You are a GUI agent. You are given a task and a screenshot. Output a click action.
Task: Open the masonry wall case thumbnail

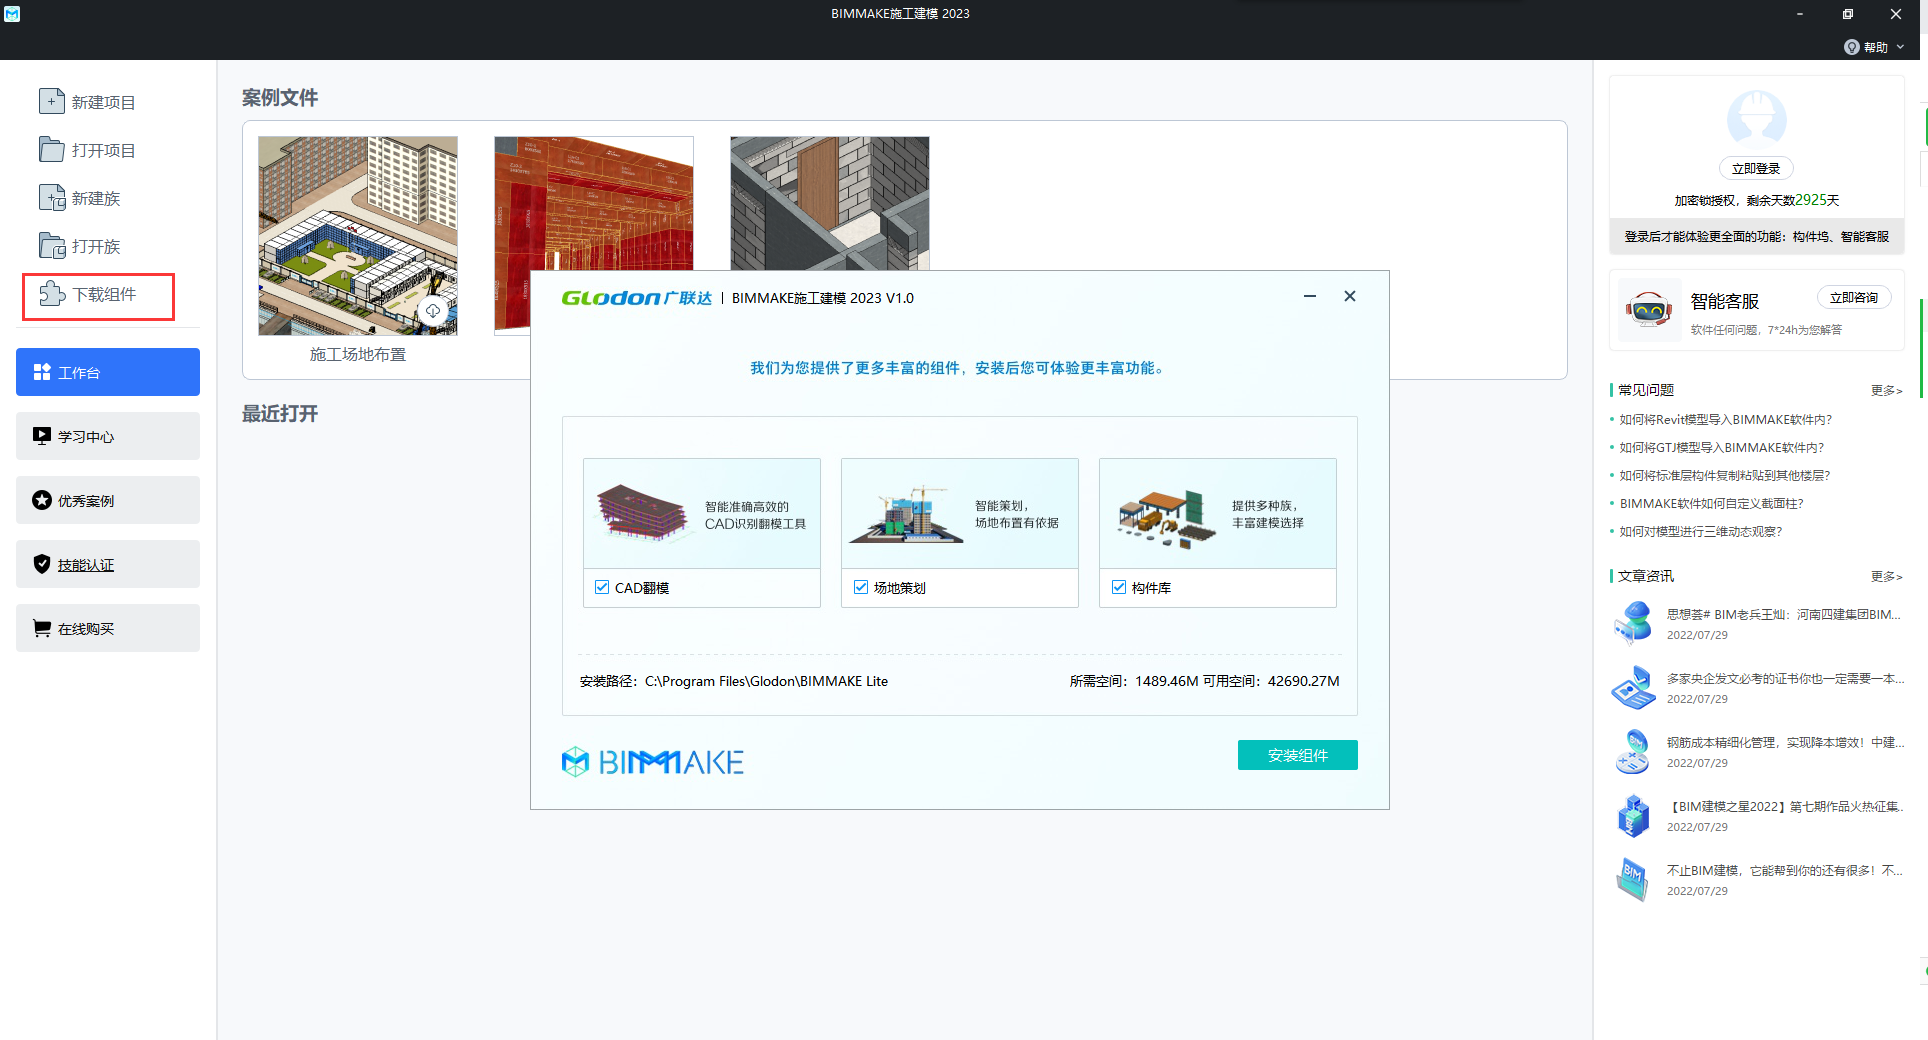click(x=830, y=204)
